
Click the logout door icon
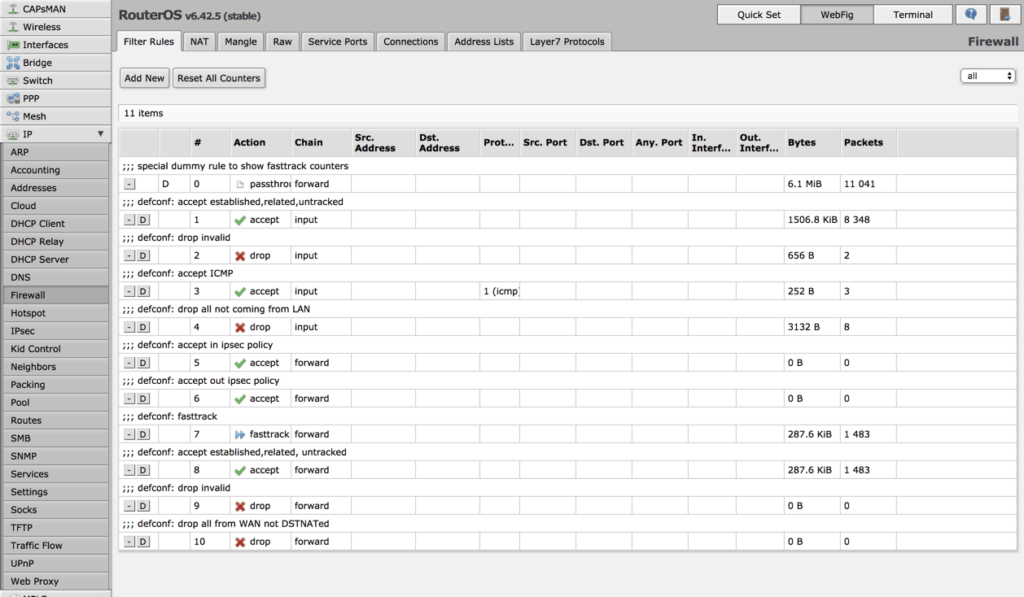(1005, 14)
